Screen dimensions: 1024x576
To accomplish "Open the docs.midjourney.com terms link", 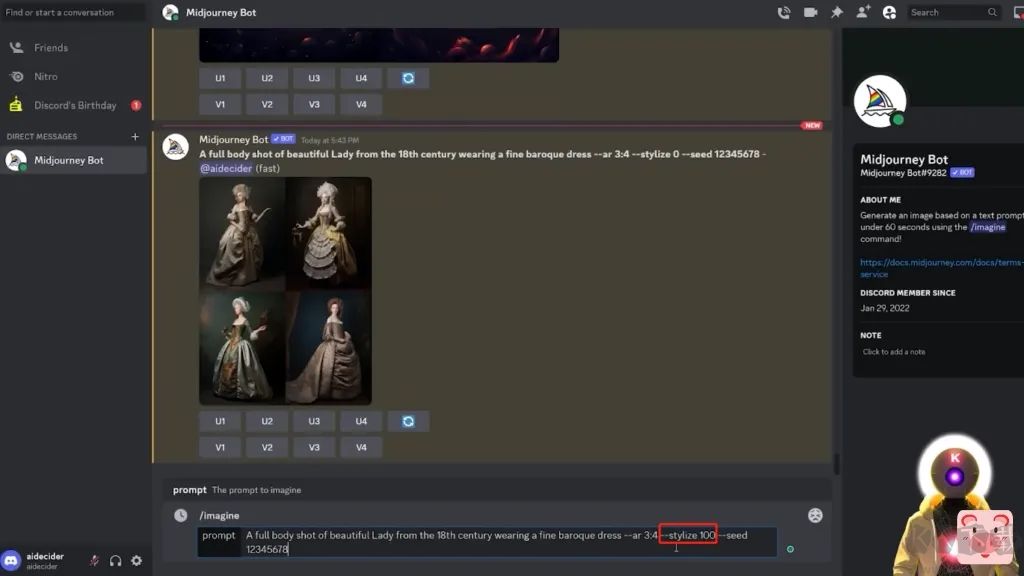I will pos(941,268).
